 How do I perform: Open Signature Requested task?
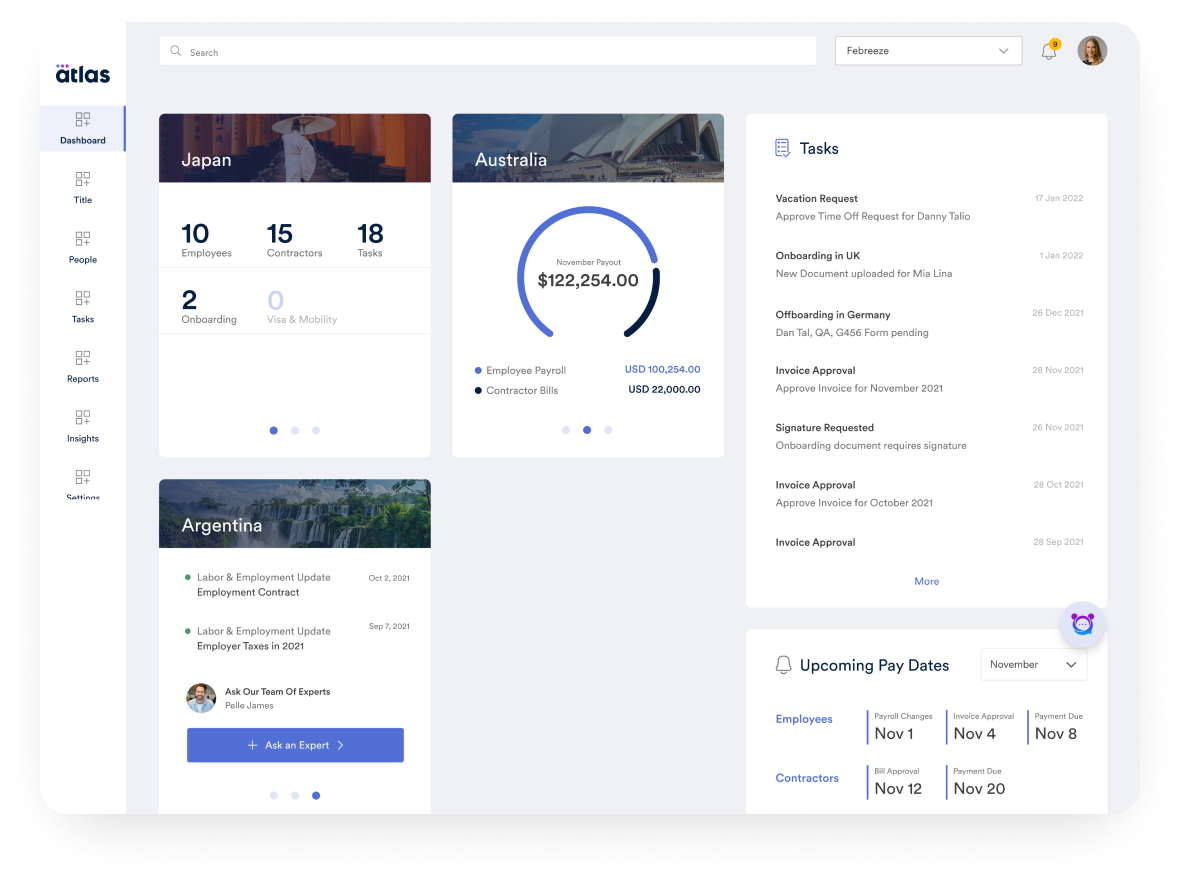pyautogui.click(x=929, y=436)
